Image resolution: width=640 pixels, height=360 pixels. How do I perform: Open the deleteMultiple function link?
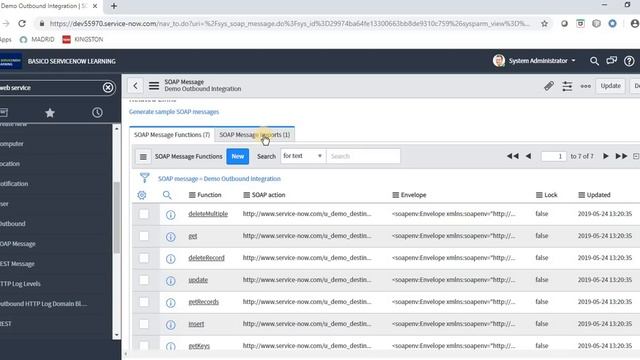point(208,214)
